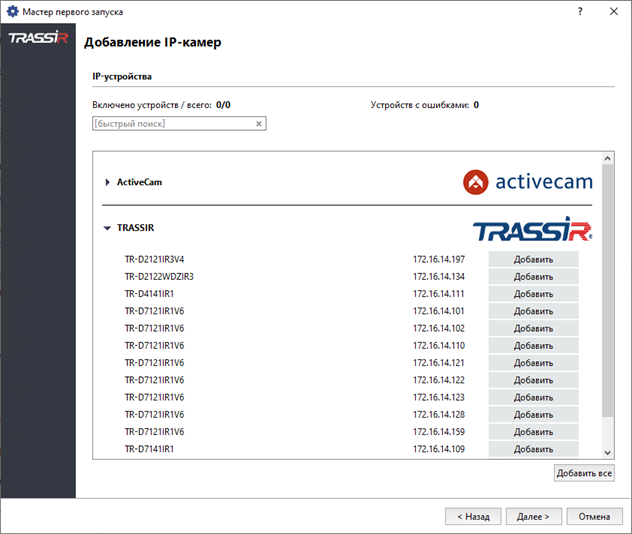Cancel the wizard with Отмена
The height and width of the screenshot is (534, 632).
(594, 517)
